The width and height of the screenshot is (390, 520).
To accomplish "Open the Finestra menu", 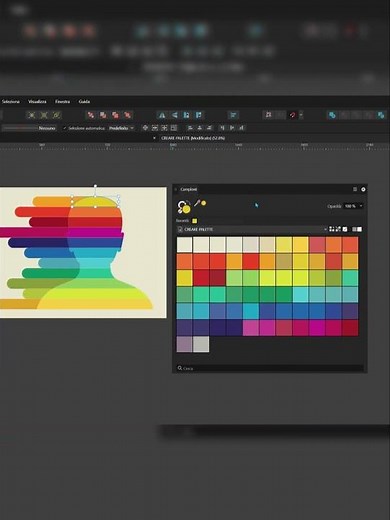I will click(62, 101).
